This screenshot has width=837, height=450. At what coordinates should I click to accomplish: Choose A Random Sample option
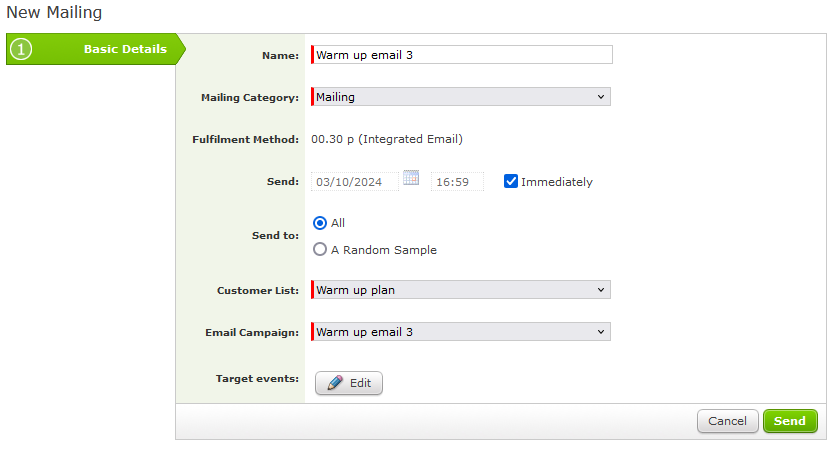(x=320, y=250)
